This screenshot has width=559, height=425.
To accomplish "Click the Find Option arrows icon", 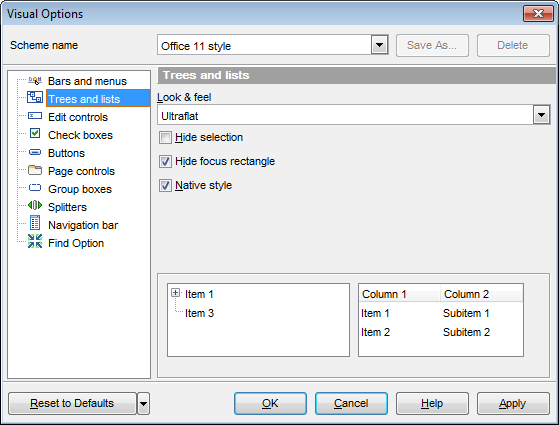I will [x=35, y=241].
